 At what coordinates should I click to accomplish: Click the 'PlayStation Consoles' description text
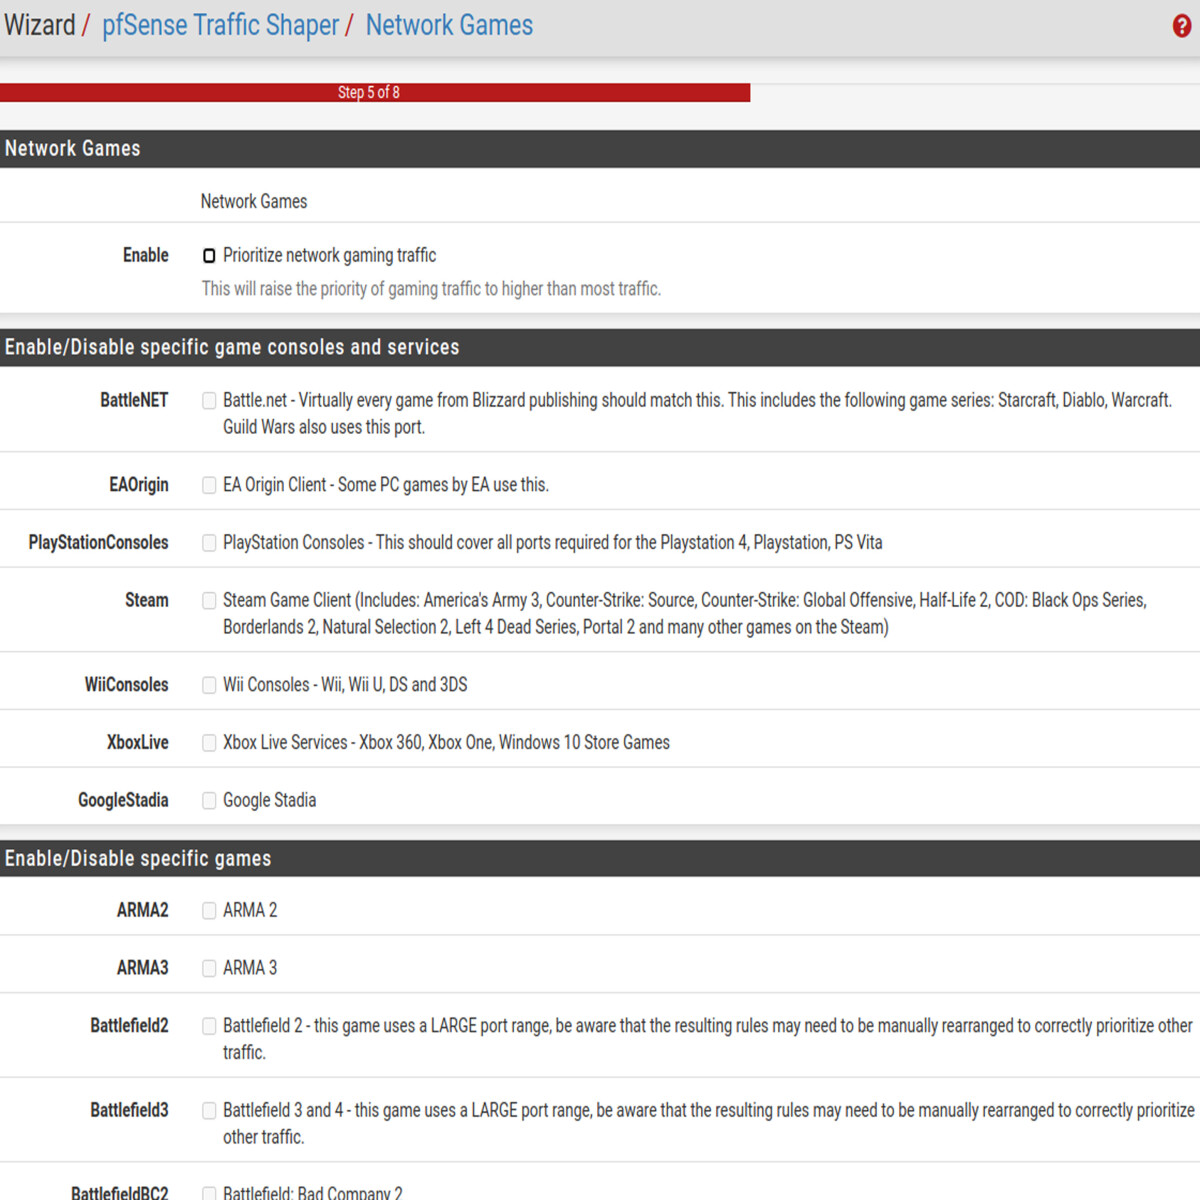[552, 542]
